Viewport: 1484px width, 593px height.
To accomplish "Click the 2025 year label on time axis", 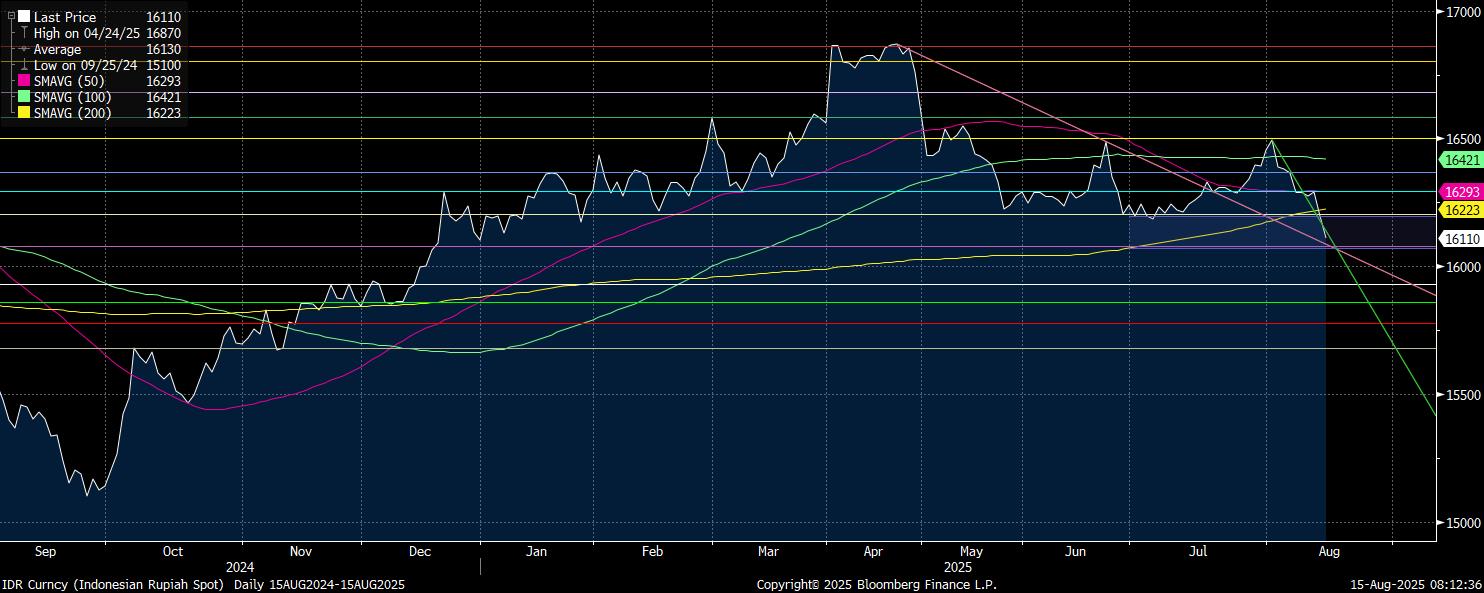I will click(x=957, y=567).
